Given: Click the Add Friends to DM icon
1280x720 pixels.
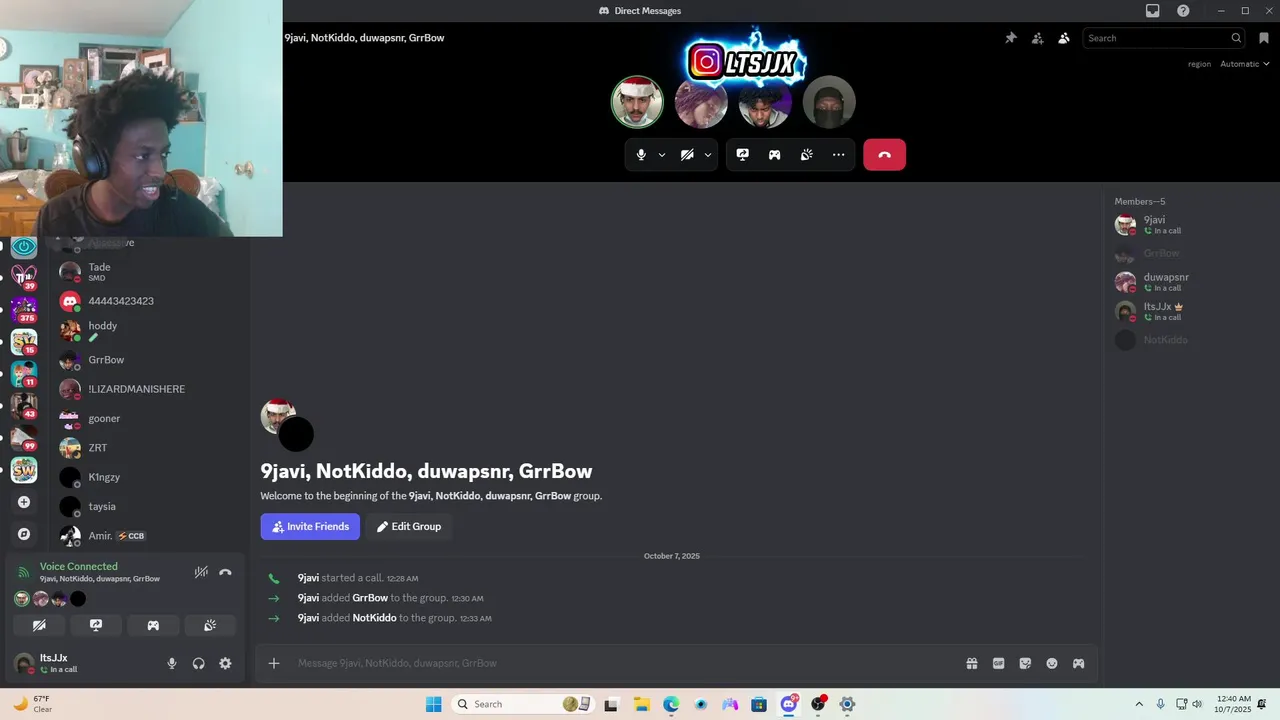Looking at the screenshot, I should pos(1037,38).
